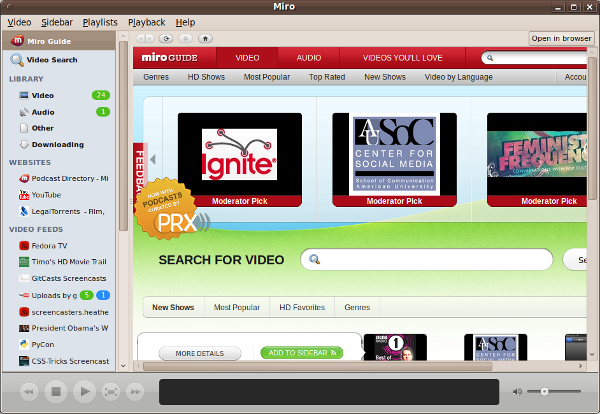Switch to the AUDIO guide tab
The width and height of the screenshot is (600, 414).
coord(309,58)
